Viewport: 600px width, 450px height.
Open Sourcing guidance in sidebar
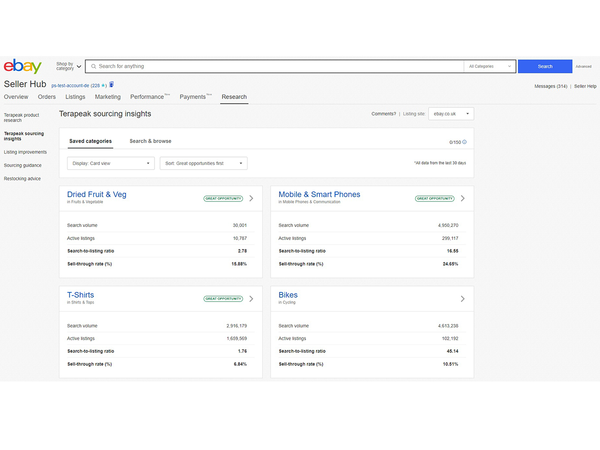pos(23,166)
